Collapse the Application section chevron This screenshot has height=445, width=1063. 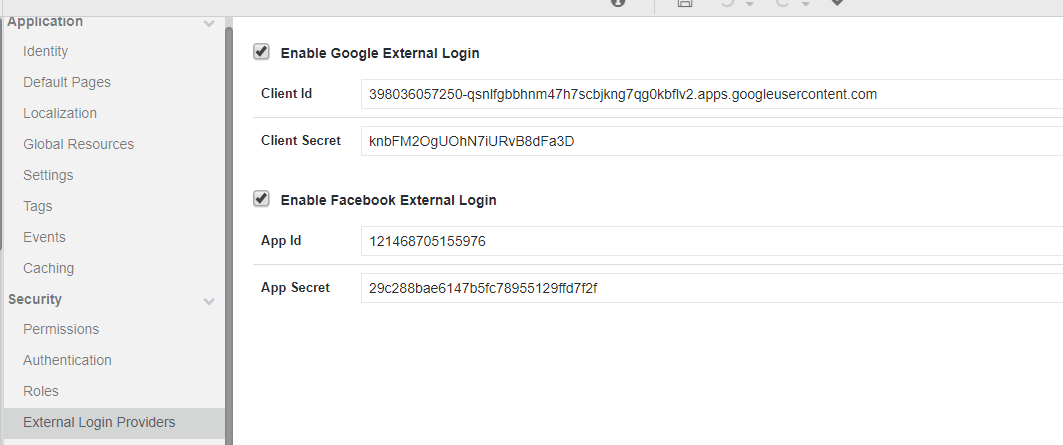coord(209,24)
